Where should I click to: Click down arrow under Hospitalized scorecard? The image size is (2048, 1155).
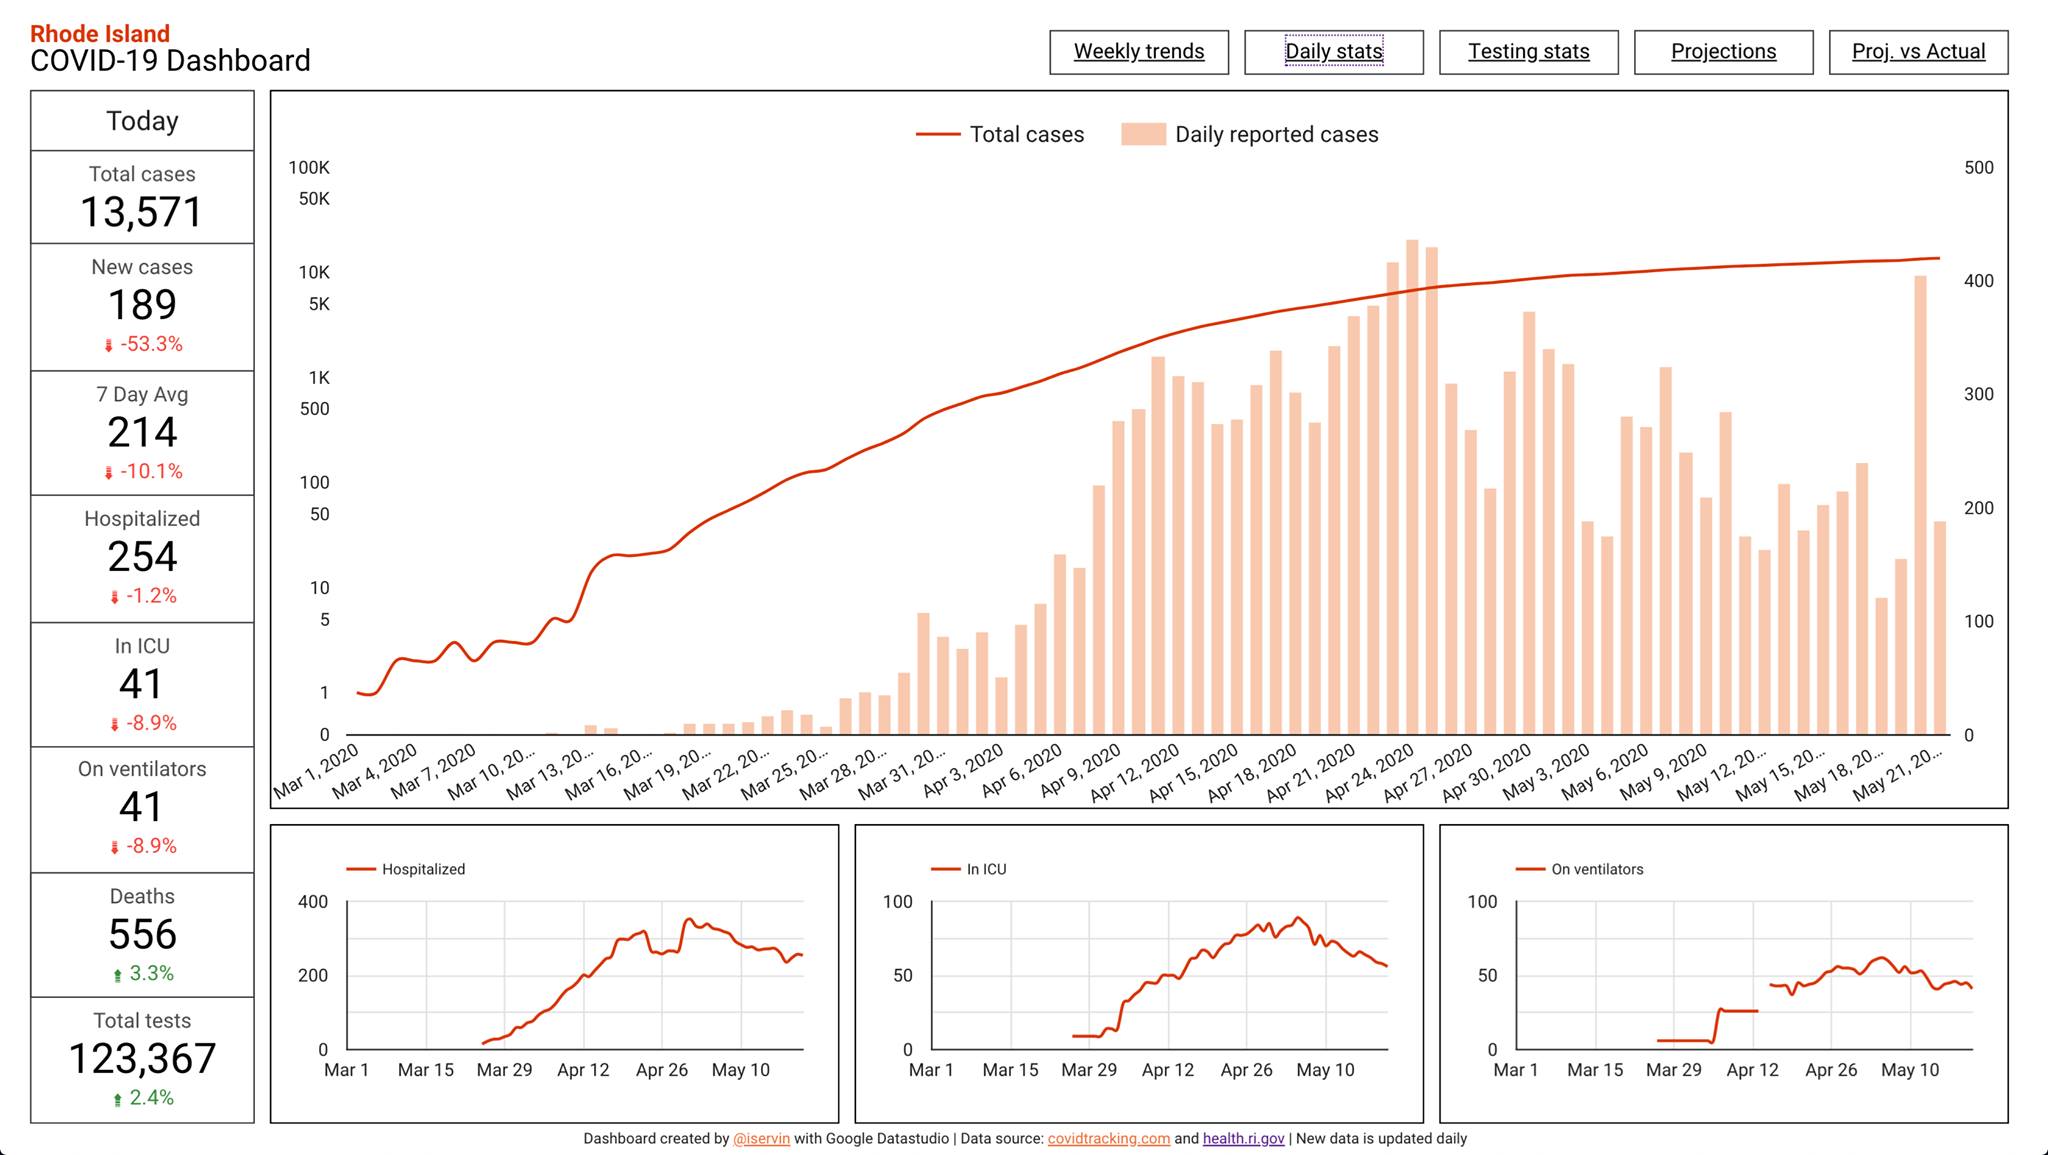[x=115, y=597]
